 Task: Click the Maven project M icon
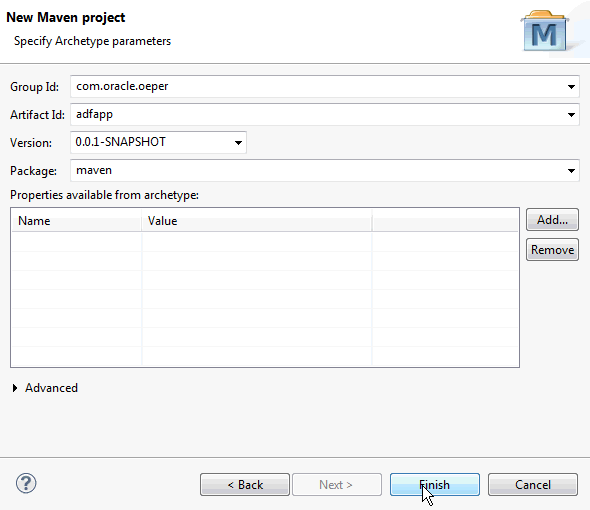click(x=544, y=31)
